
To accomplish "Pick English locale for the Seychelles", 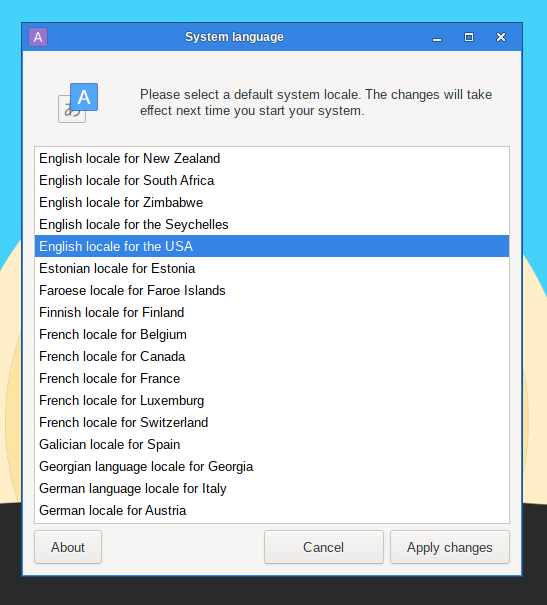I will click(272, 224).
